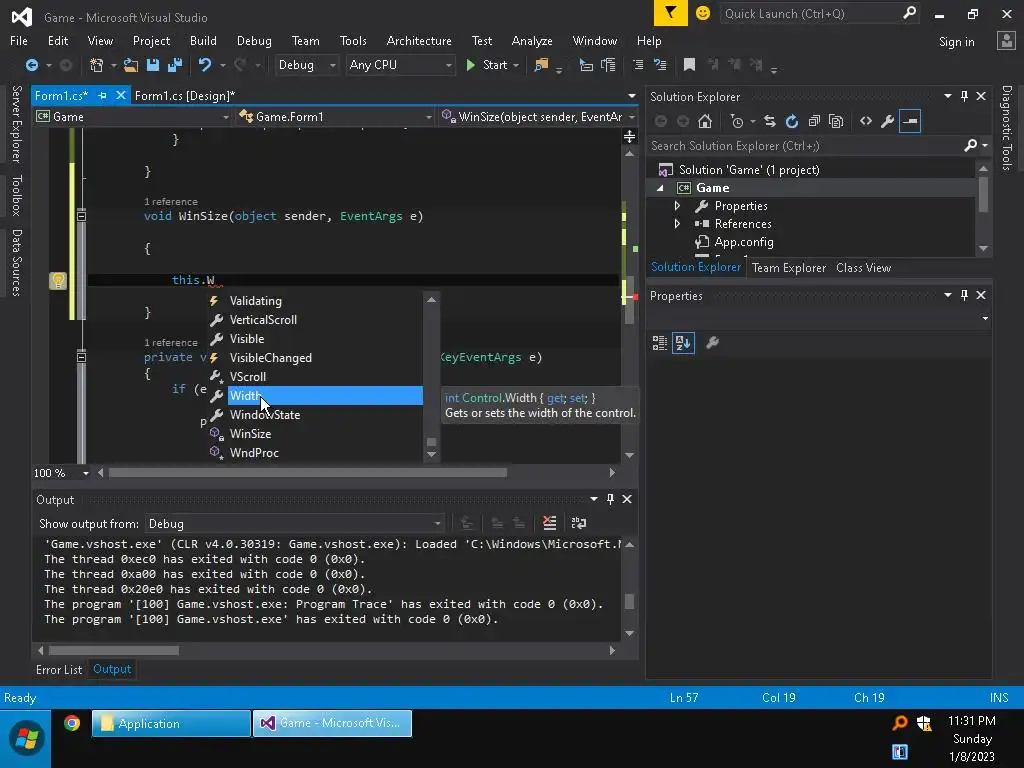Open the Debug solution configuration dropdown

306,65
